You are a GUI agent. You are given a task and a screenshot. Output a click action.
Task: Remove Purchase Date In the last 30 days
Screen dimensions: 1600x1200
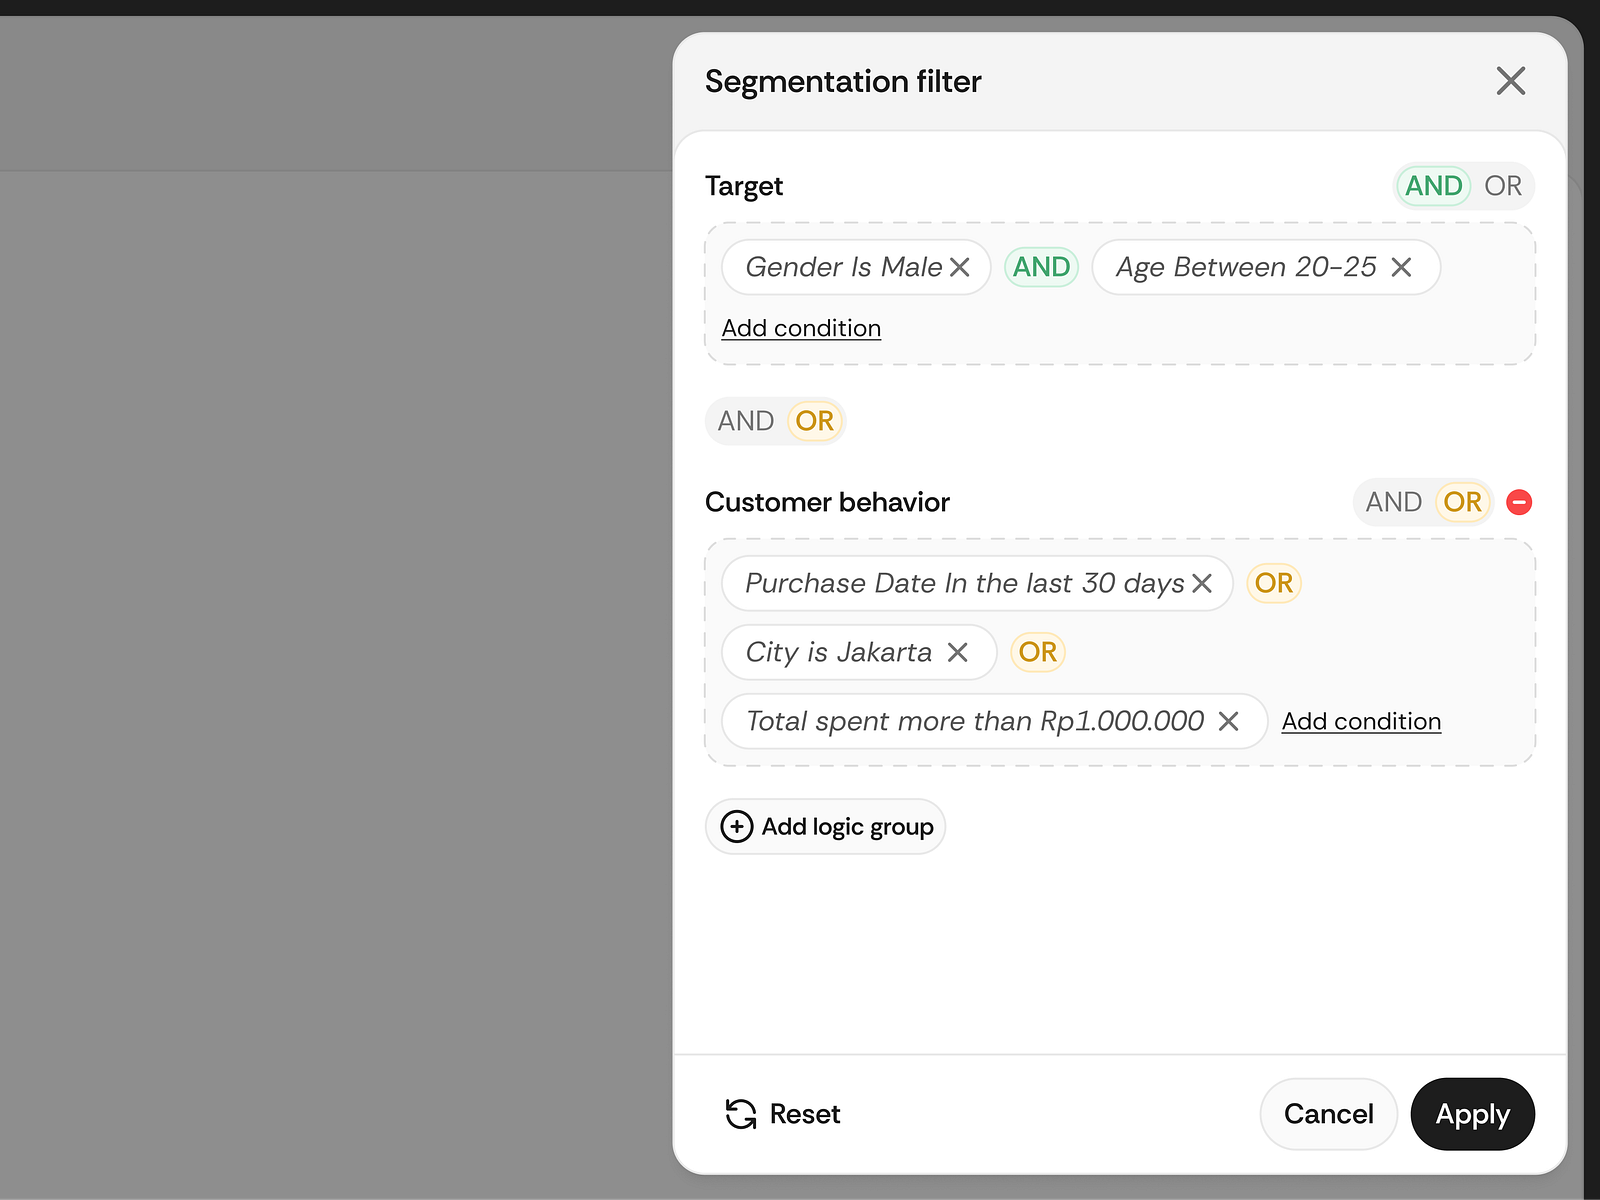coord(1202,583)
